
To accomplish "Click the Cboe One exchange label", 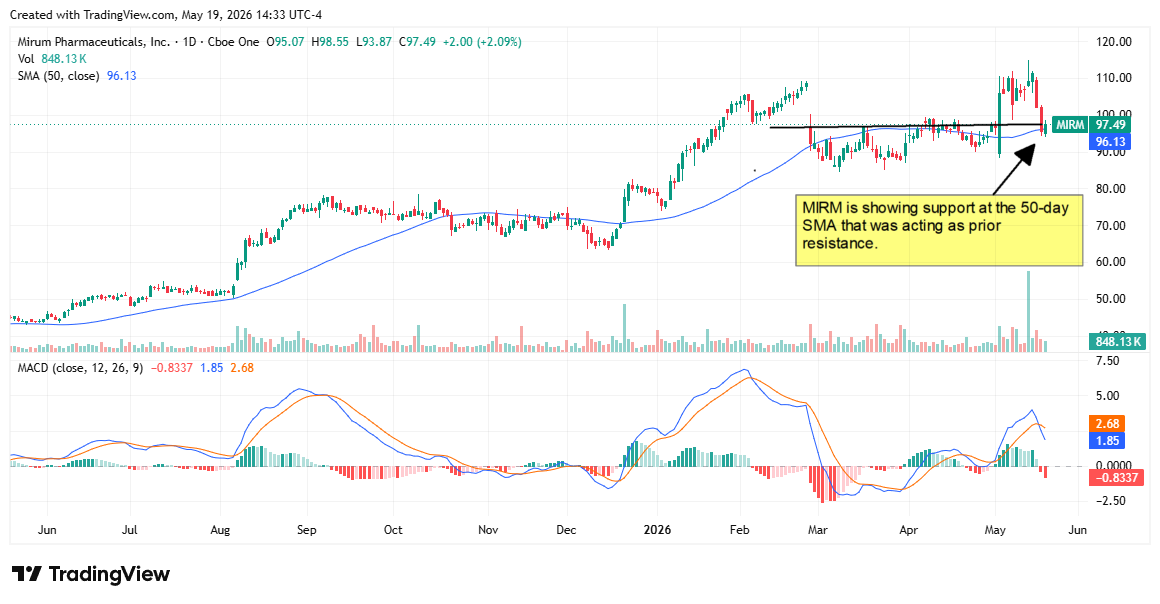I will (234, 42).
